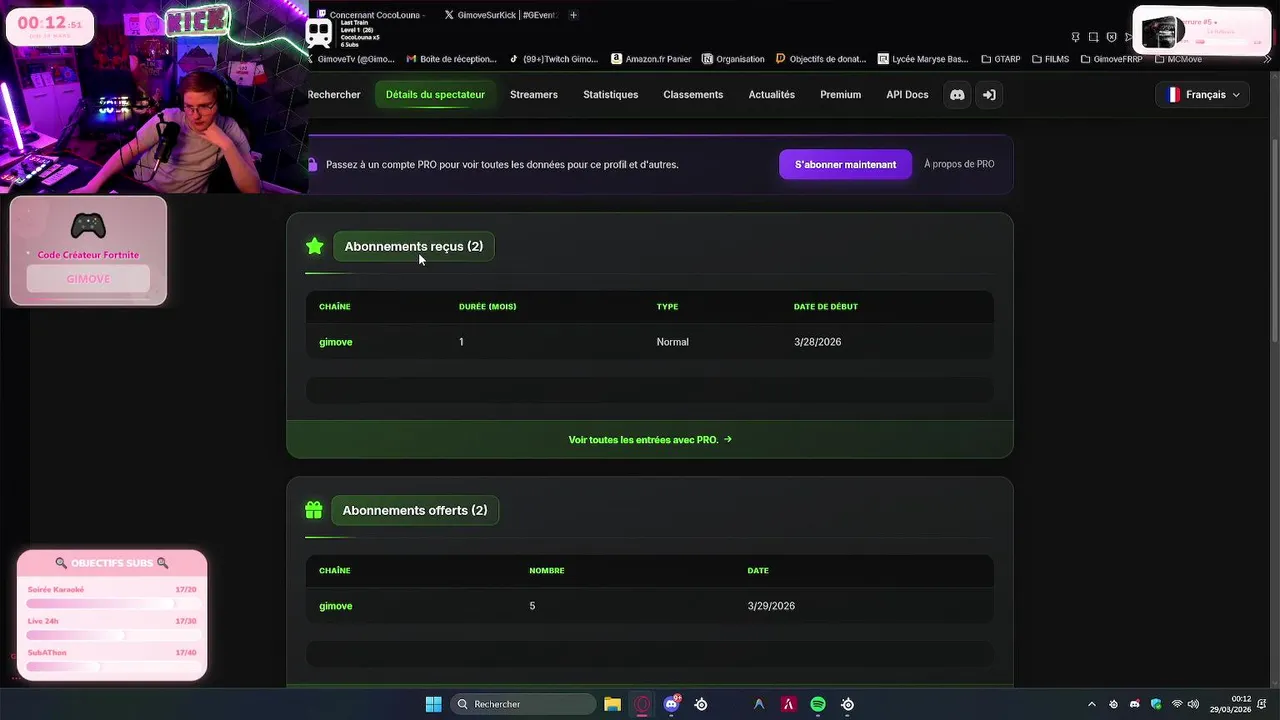
Task: Go to the Classements page
Action: tap(693, 95)
